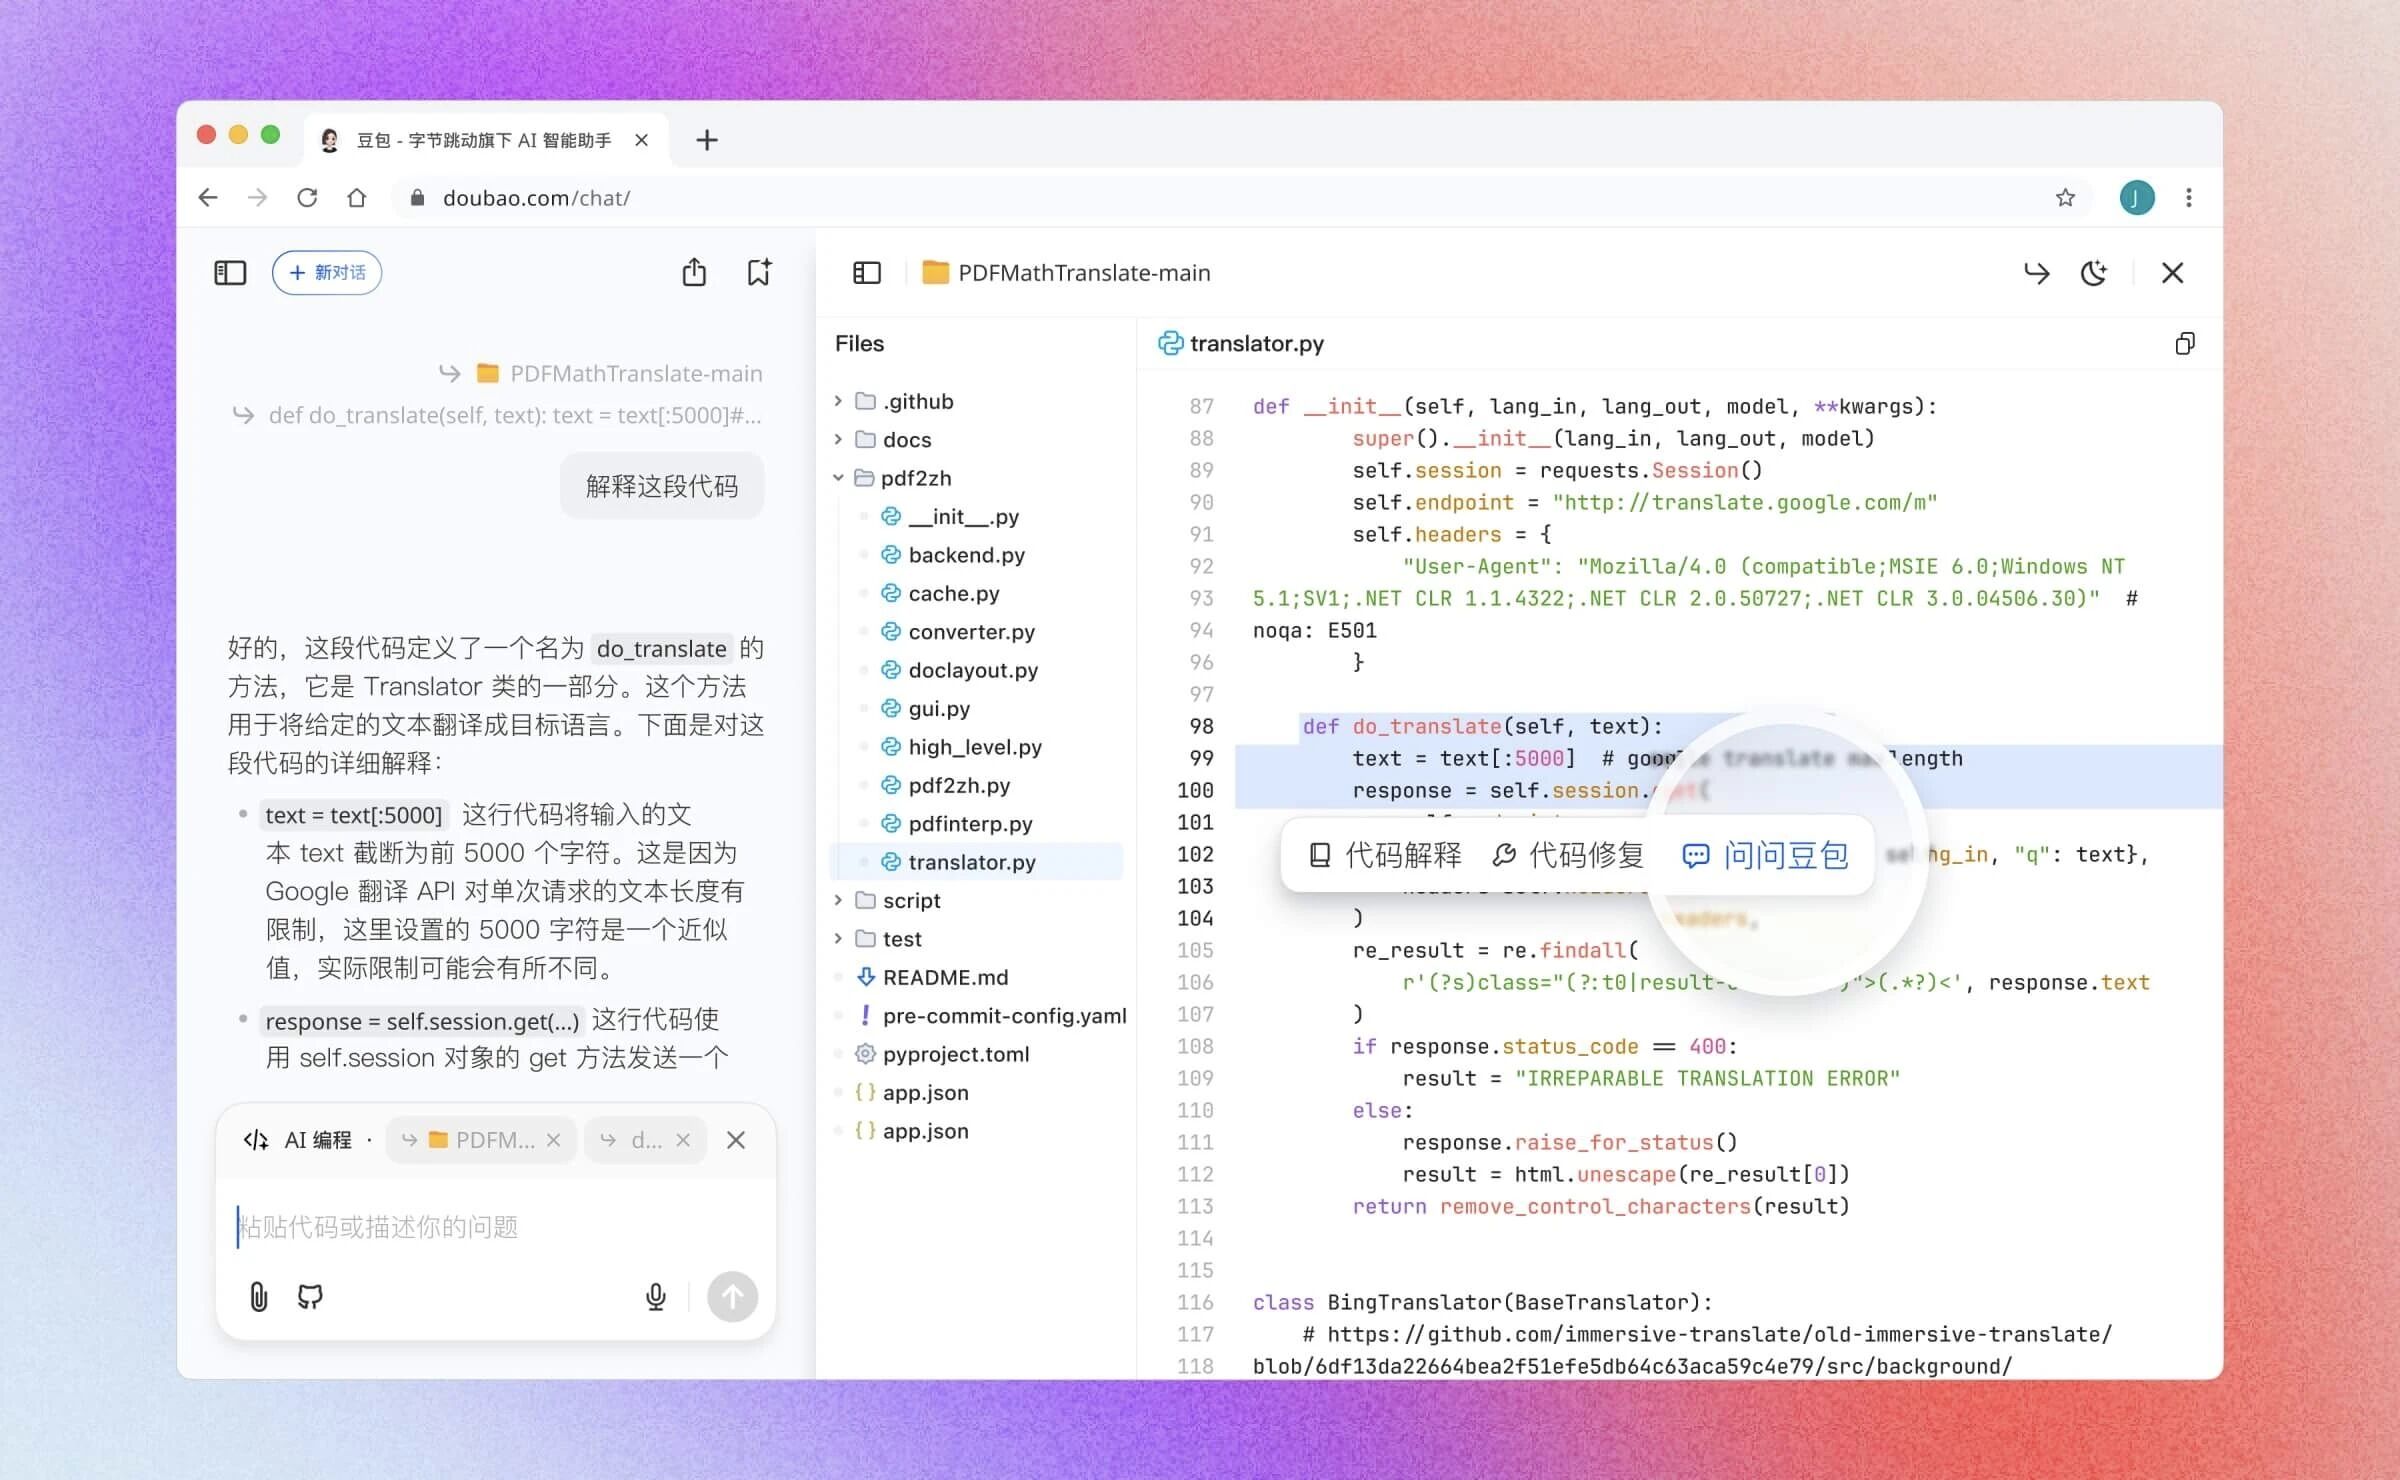The image size is (2400, 1480).
Task: Toggle the left chat sidebar panel
Action: point(230,272)
